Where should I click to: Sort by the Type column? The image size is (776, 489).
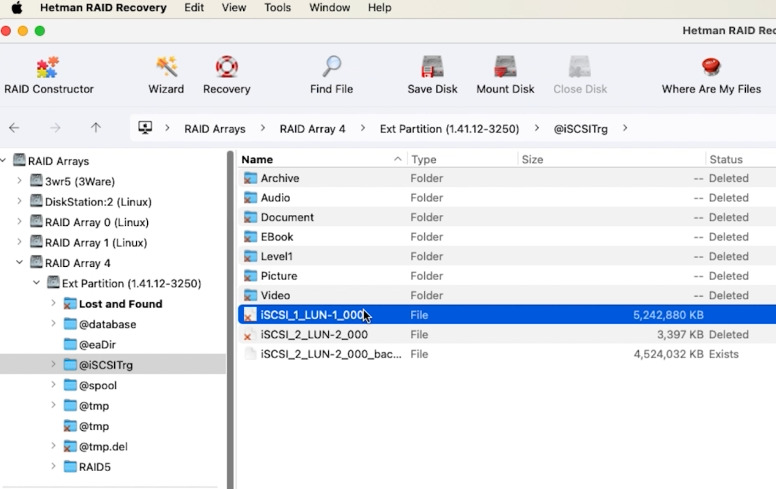point(463,159)
